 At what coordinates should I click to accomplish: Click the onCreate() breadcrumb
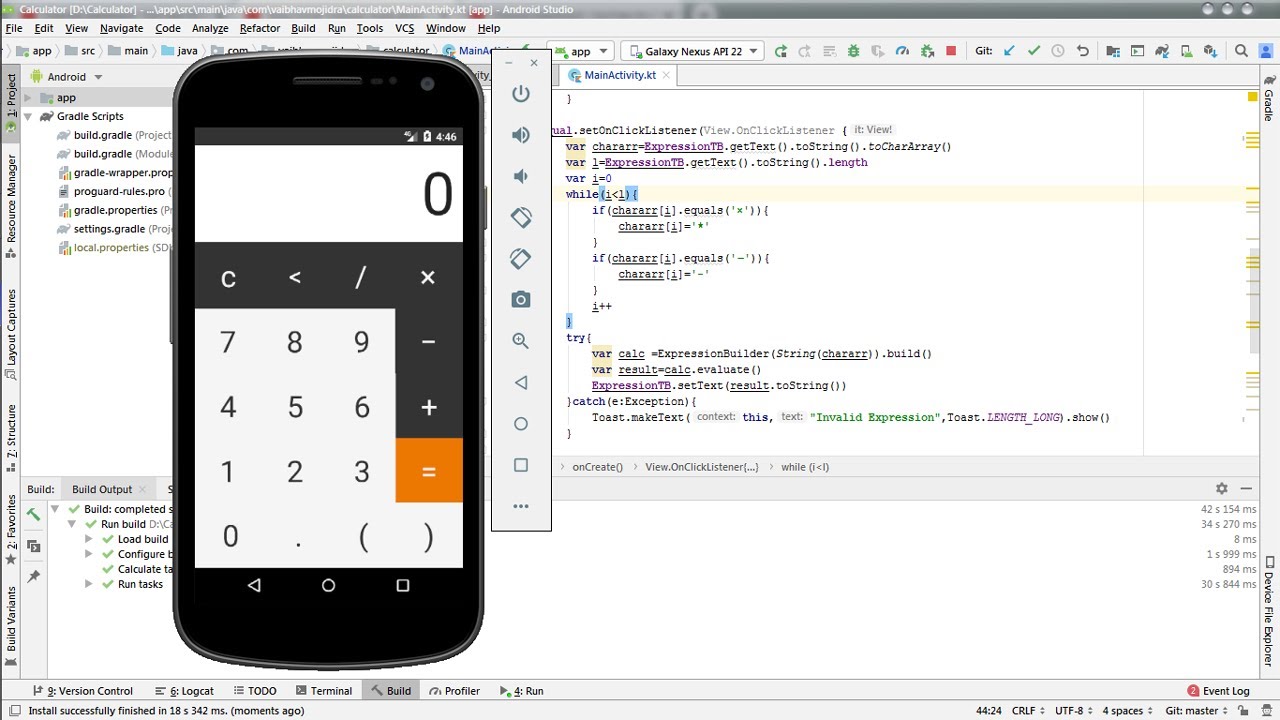pyautogui.click(x=597, y=467)
